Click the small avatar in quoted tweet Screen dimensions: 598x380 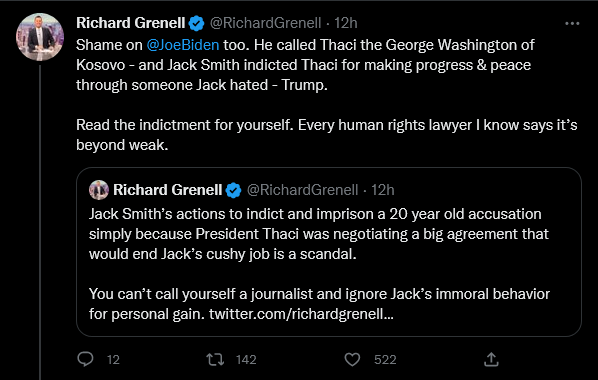(99, 190)
